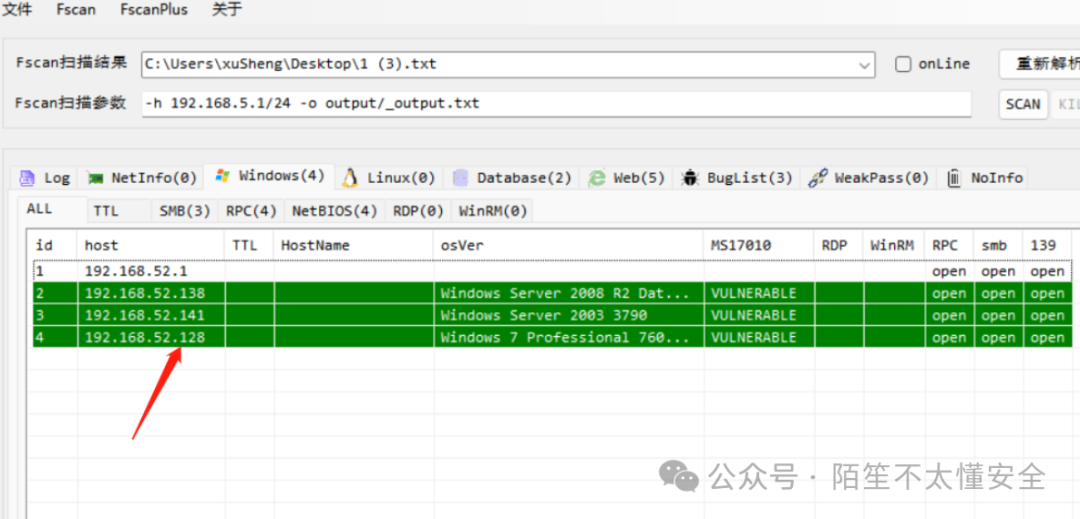Switch to the NetInfo(0) tab
This screenshot has width=1080, height=519.
(141, 178)
